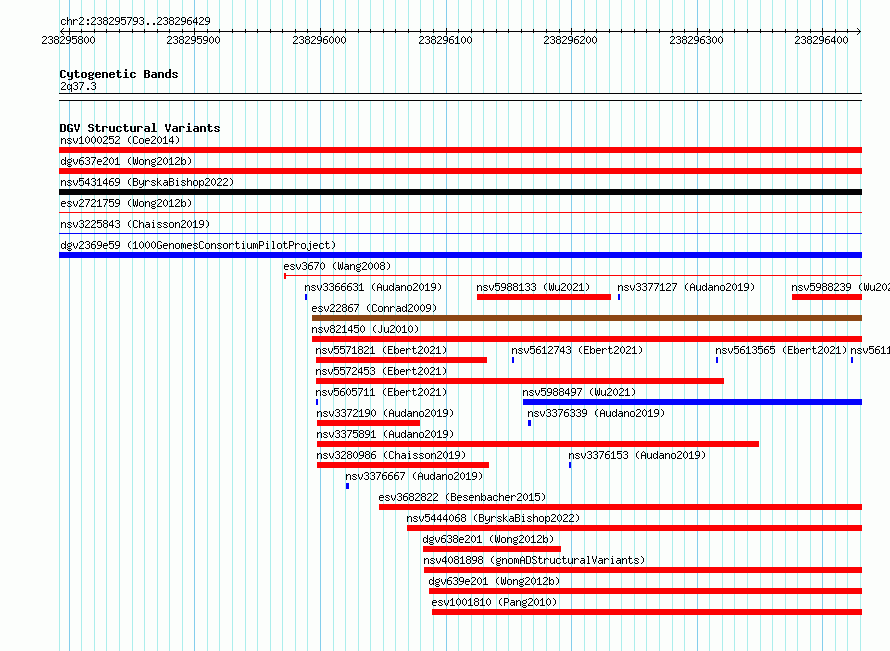Viewport: 890px width, 651px height.
Task: Select the dgv637e201 (Wong2012b) variant label
Action: 126,161
